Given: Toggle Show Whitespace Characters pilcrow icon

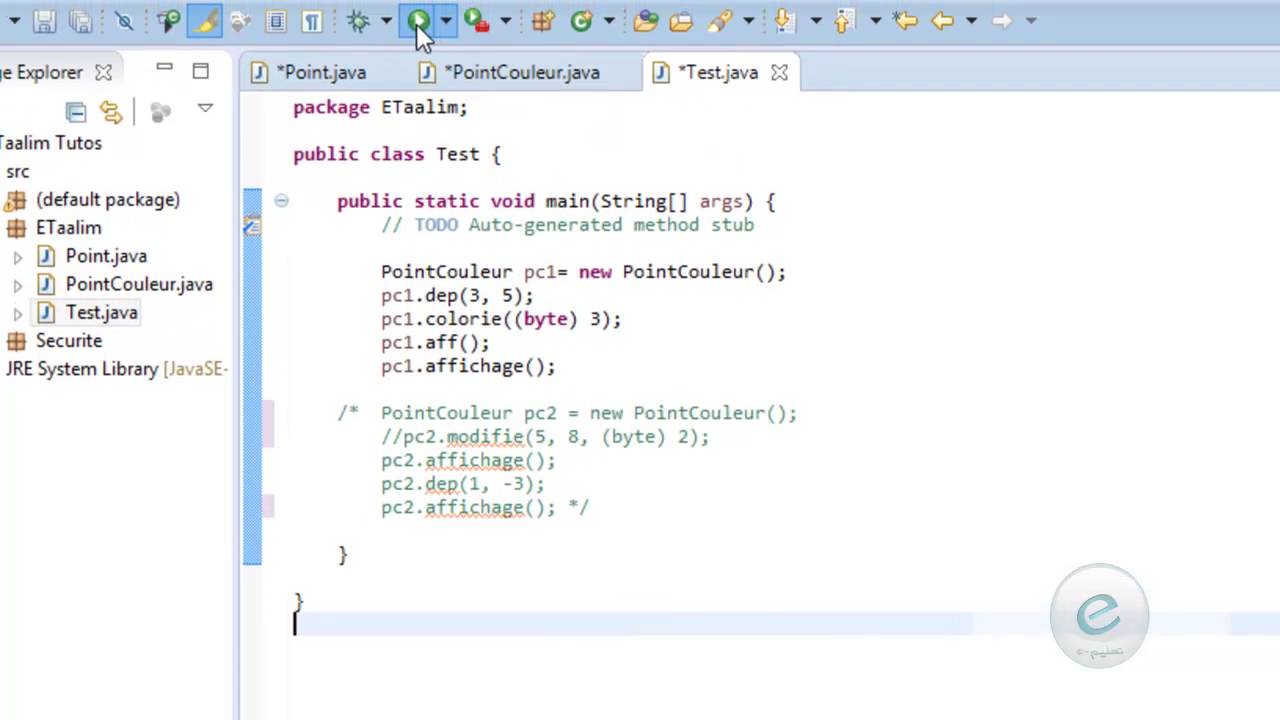Looking at the screenshot, I should point(312,20).
